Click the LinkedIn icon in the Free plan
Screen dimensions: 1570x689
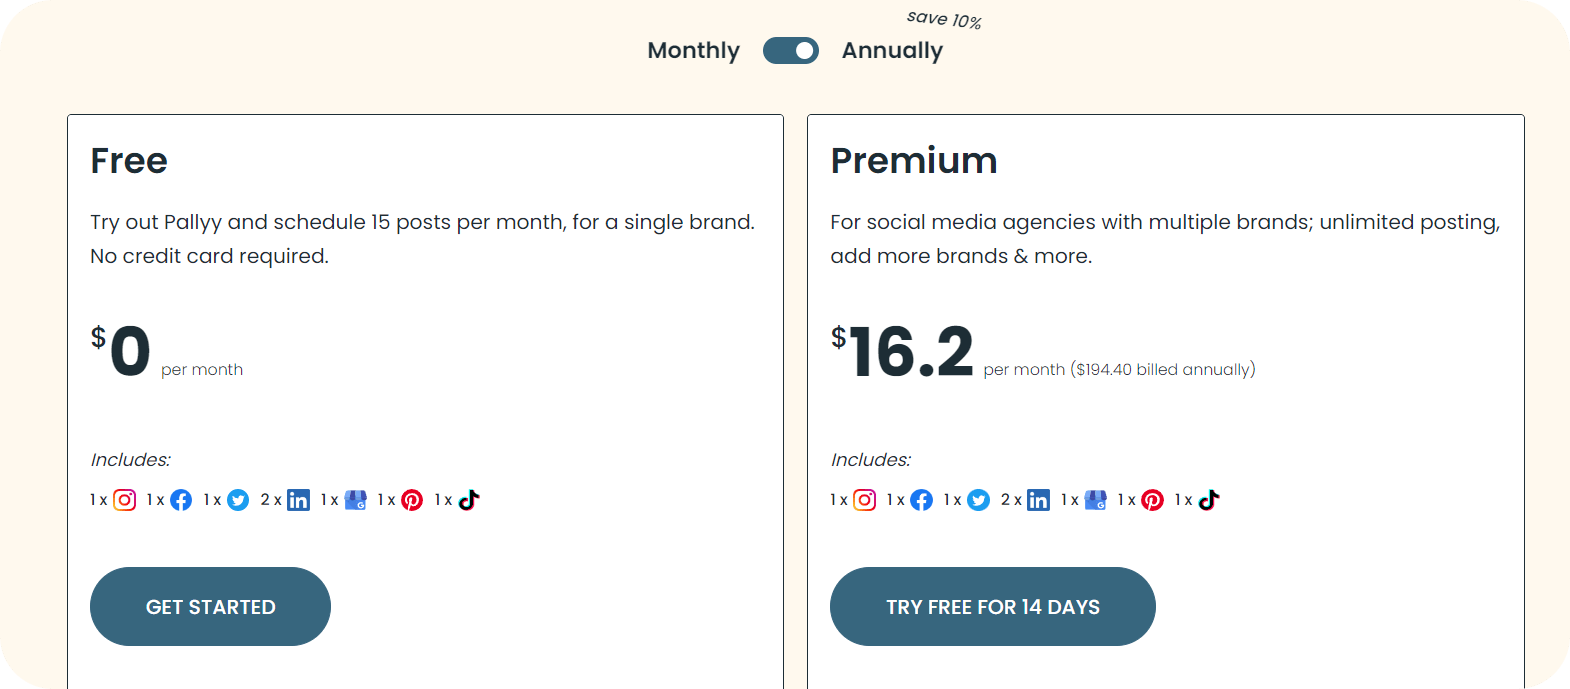(x=298, y=500)
